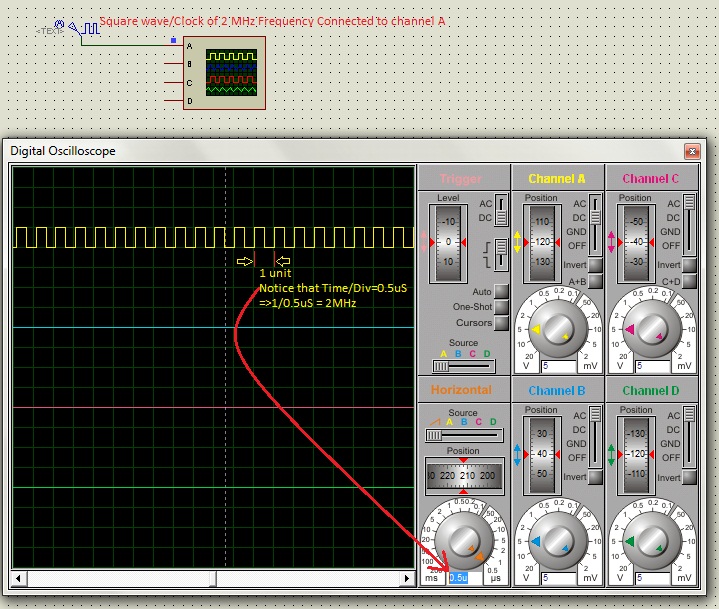Click the Channel A coupling mode slider
The height and width of the screenshot is (609, 719).
[595, 225]
